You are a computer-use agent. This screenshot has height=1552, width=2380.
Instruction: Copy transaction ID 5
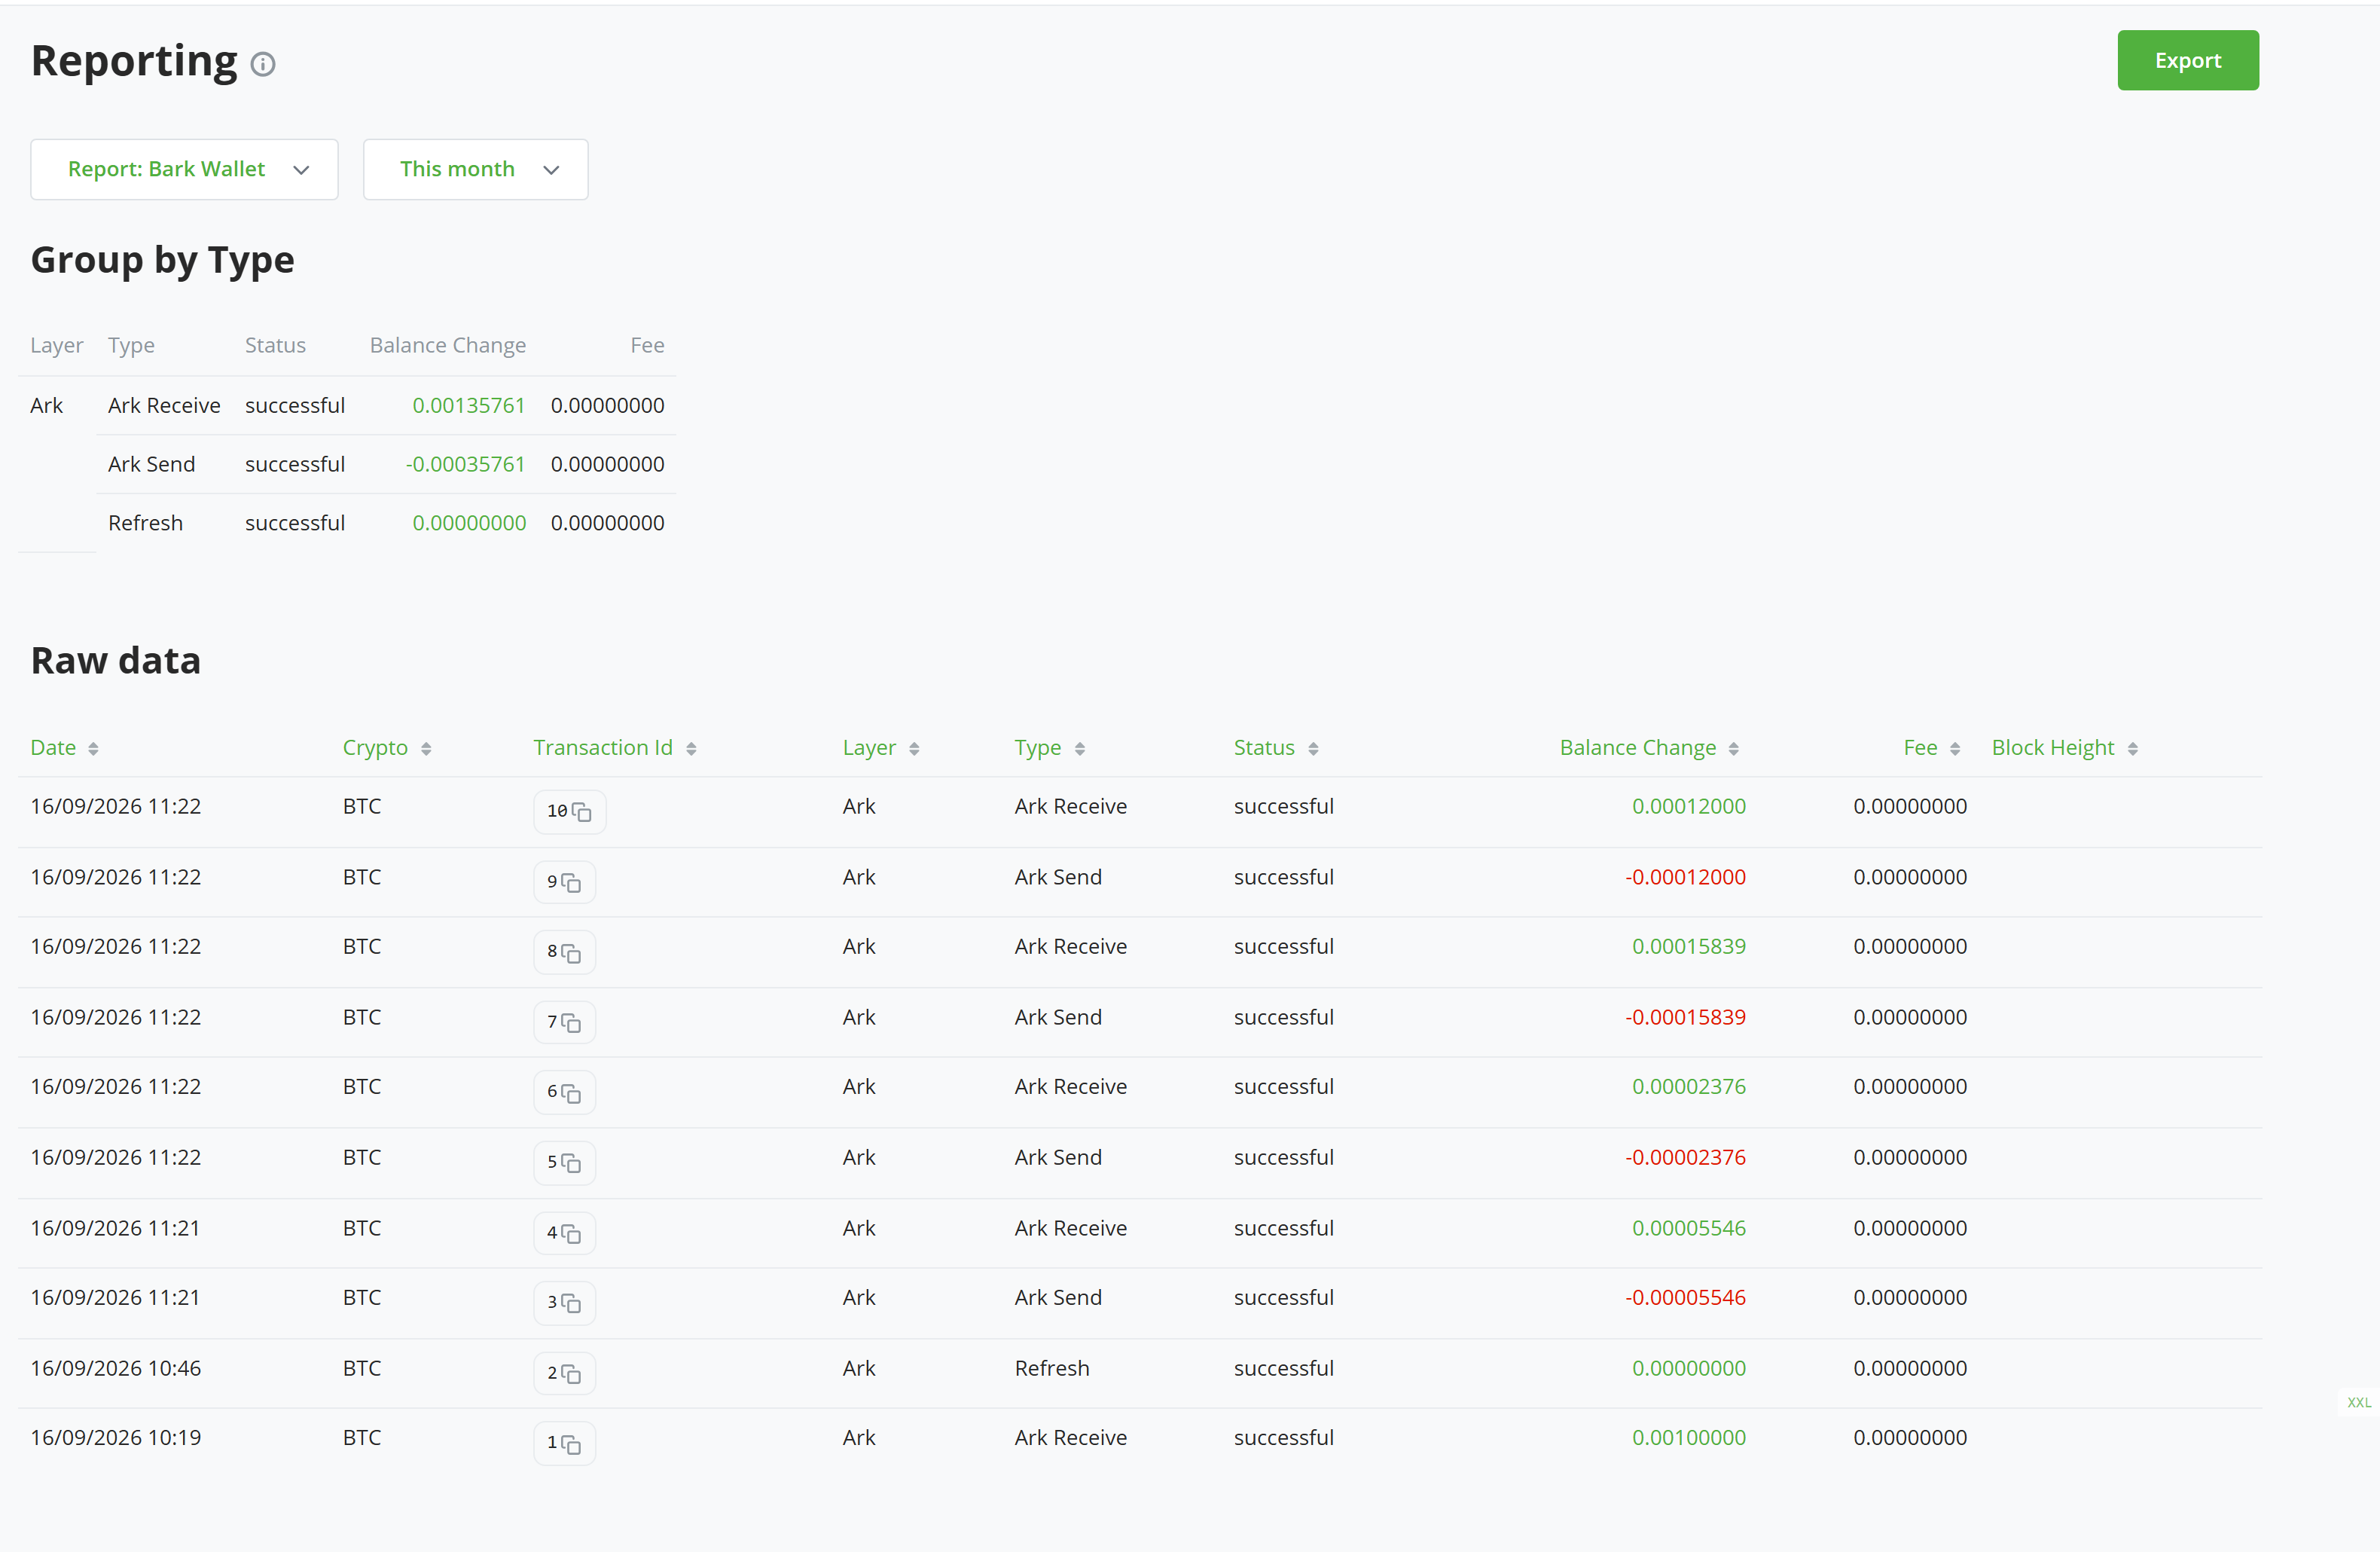click(x=571, y=1163)
